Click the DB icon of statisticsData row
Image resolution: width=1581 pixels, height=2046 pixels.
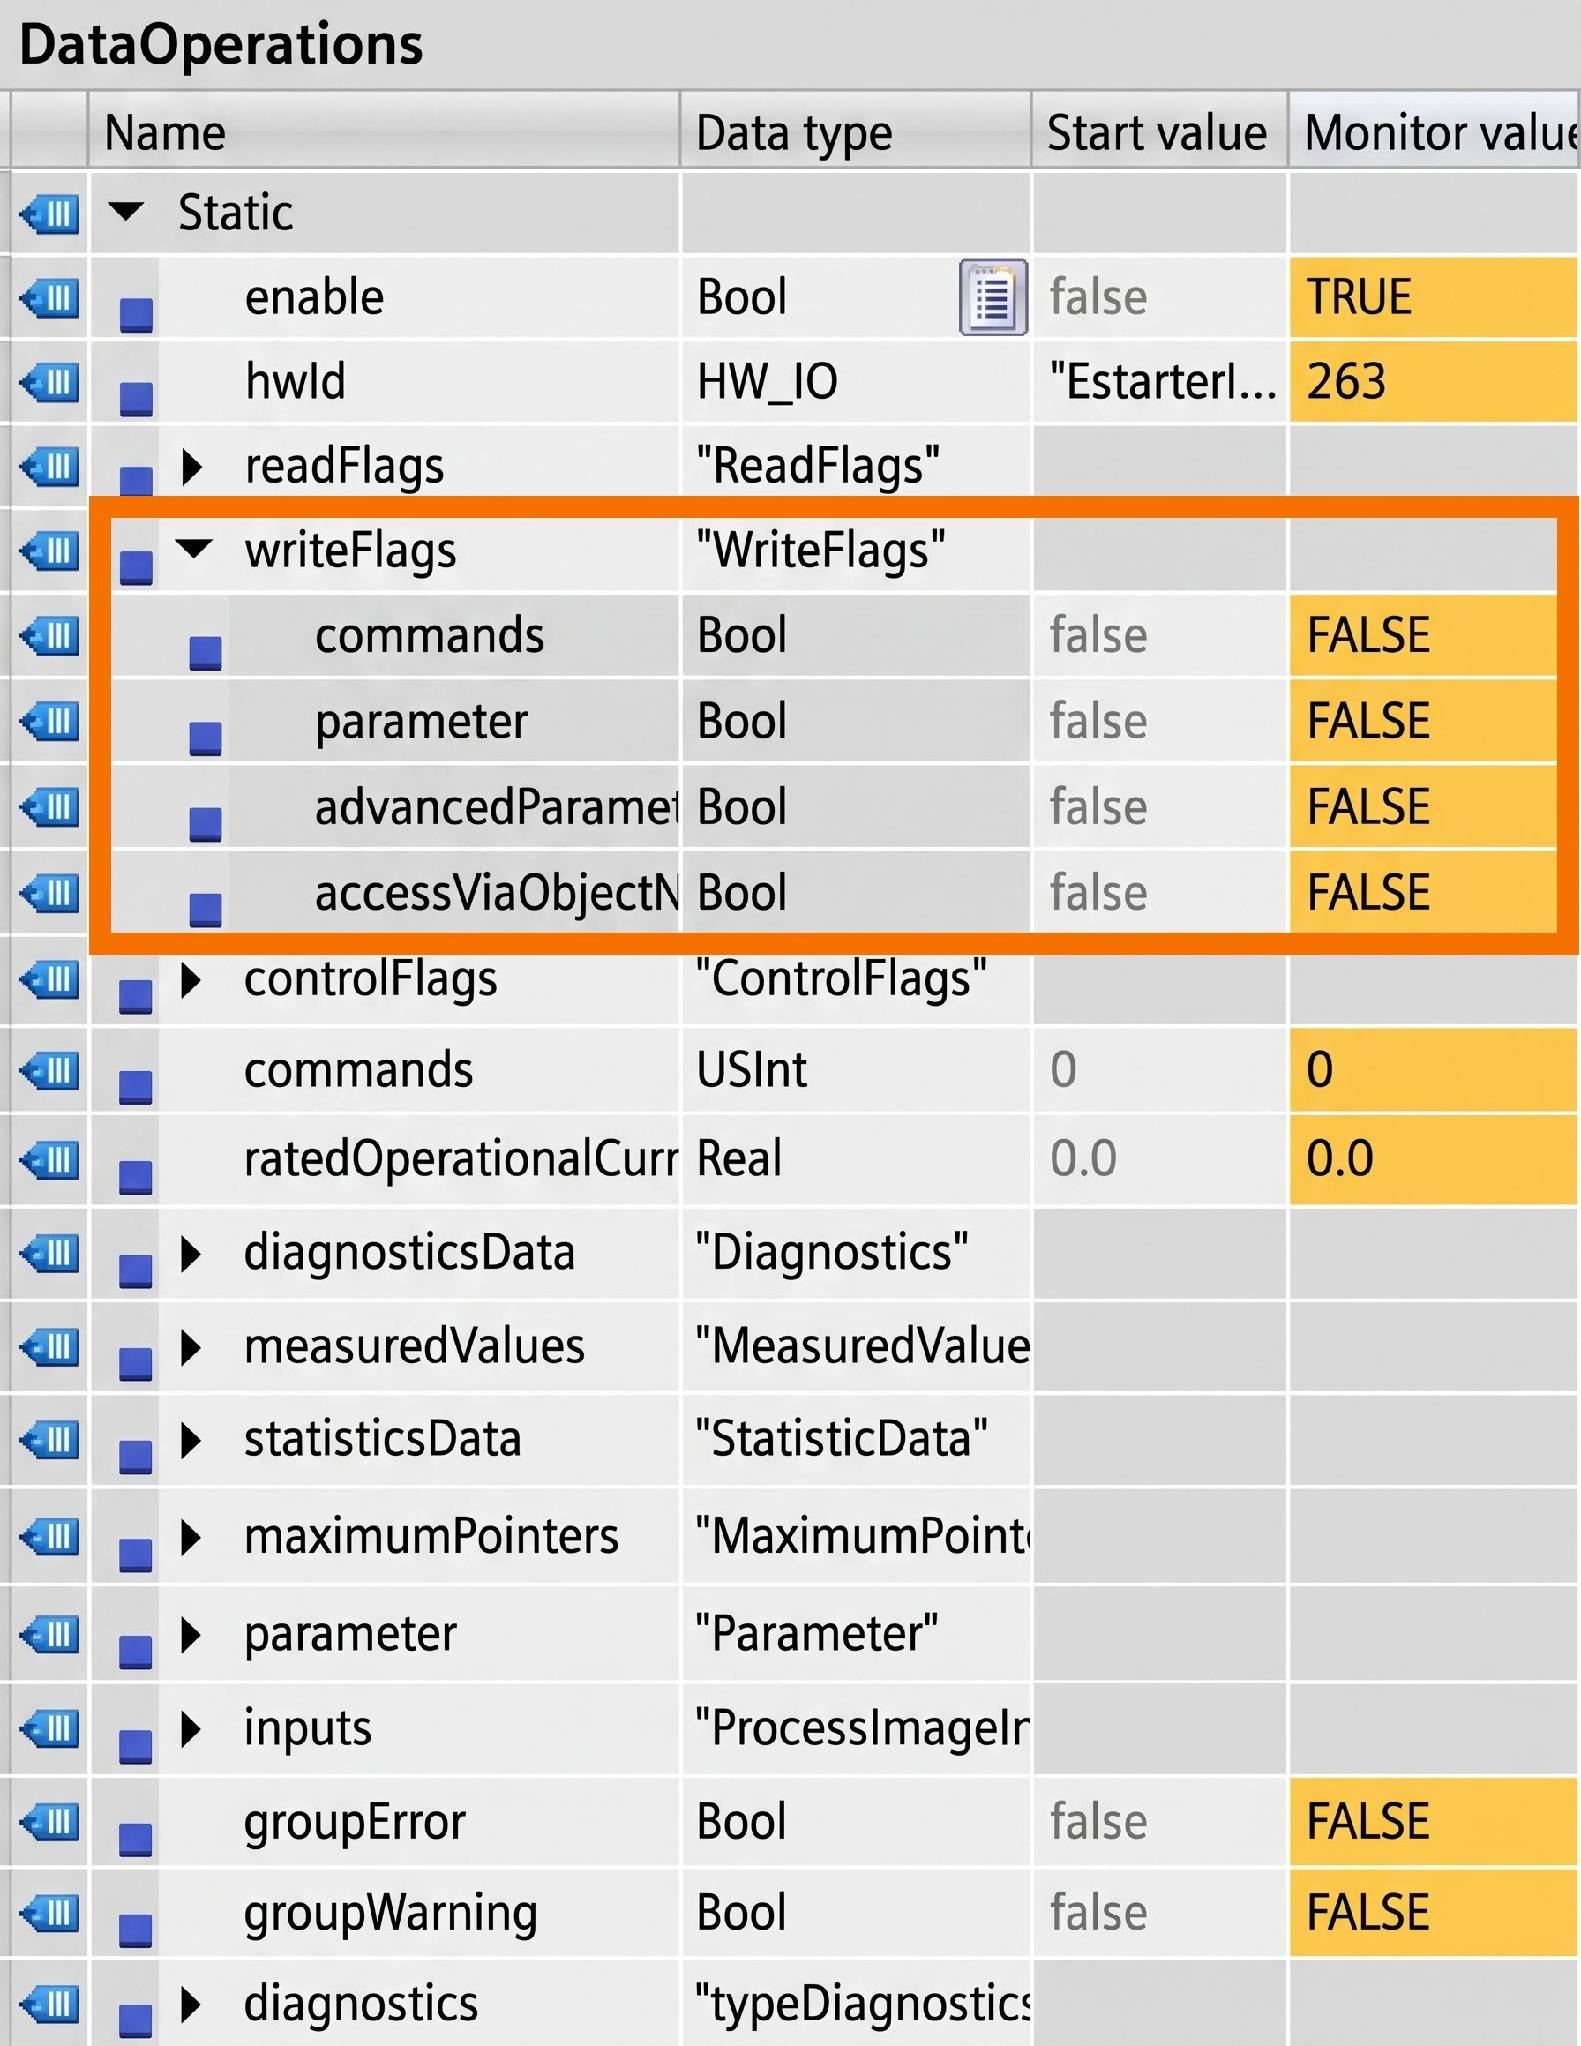[x=50, y=1440]
